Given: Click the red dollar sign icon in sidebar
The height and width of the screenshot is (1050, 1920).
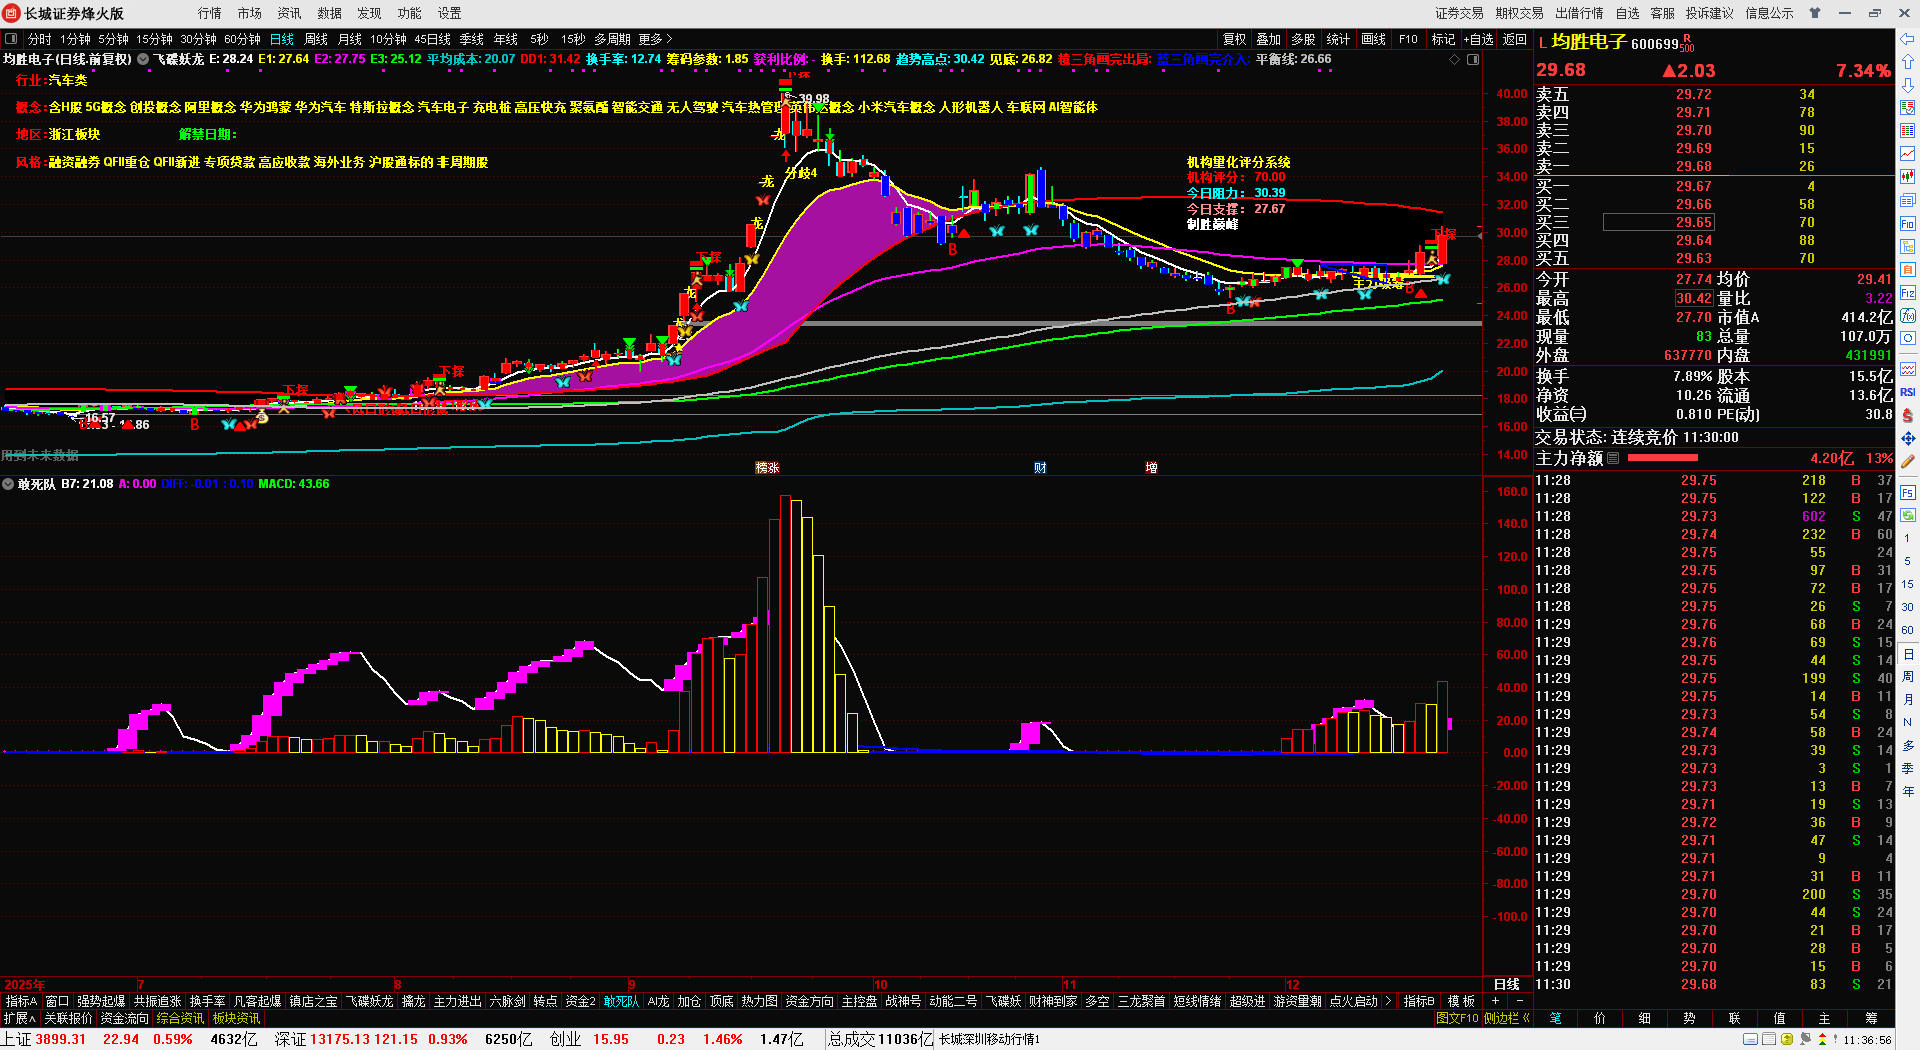Looking at the screenshot, I should pyautogui.click(x=1908, y=415).
